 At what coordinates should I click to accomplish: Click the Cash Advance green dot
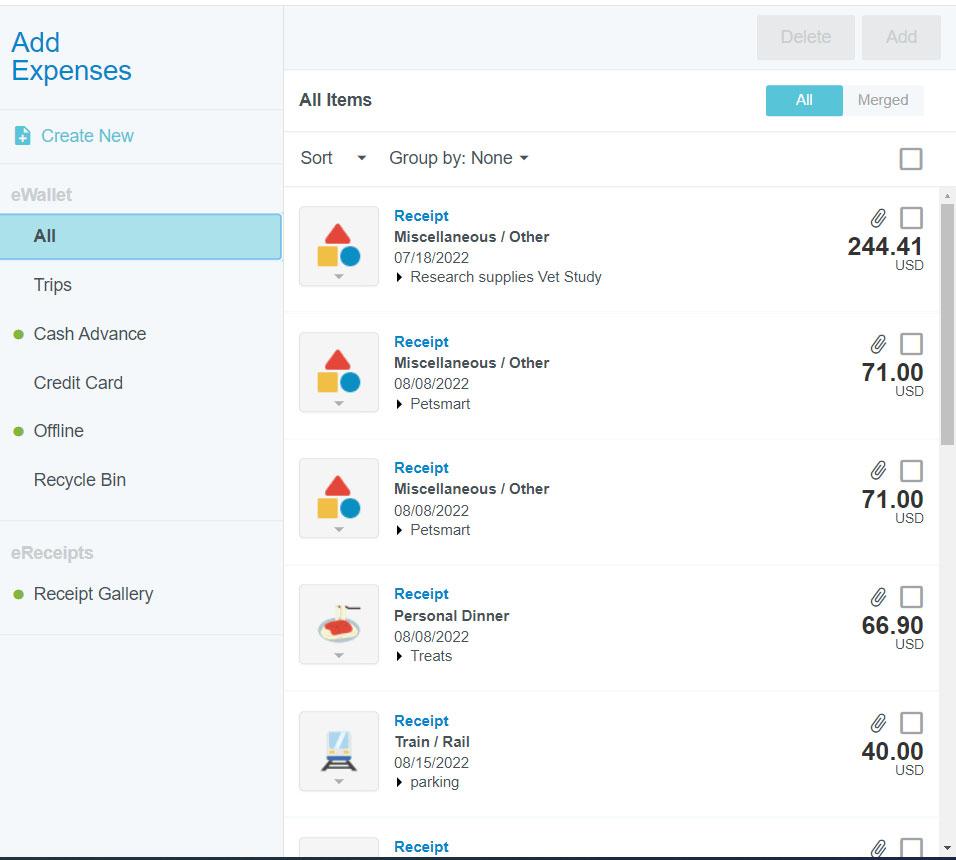18,334
